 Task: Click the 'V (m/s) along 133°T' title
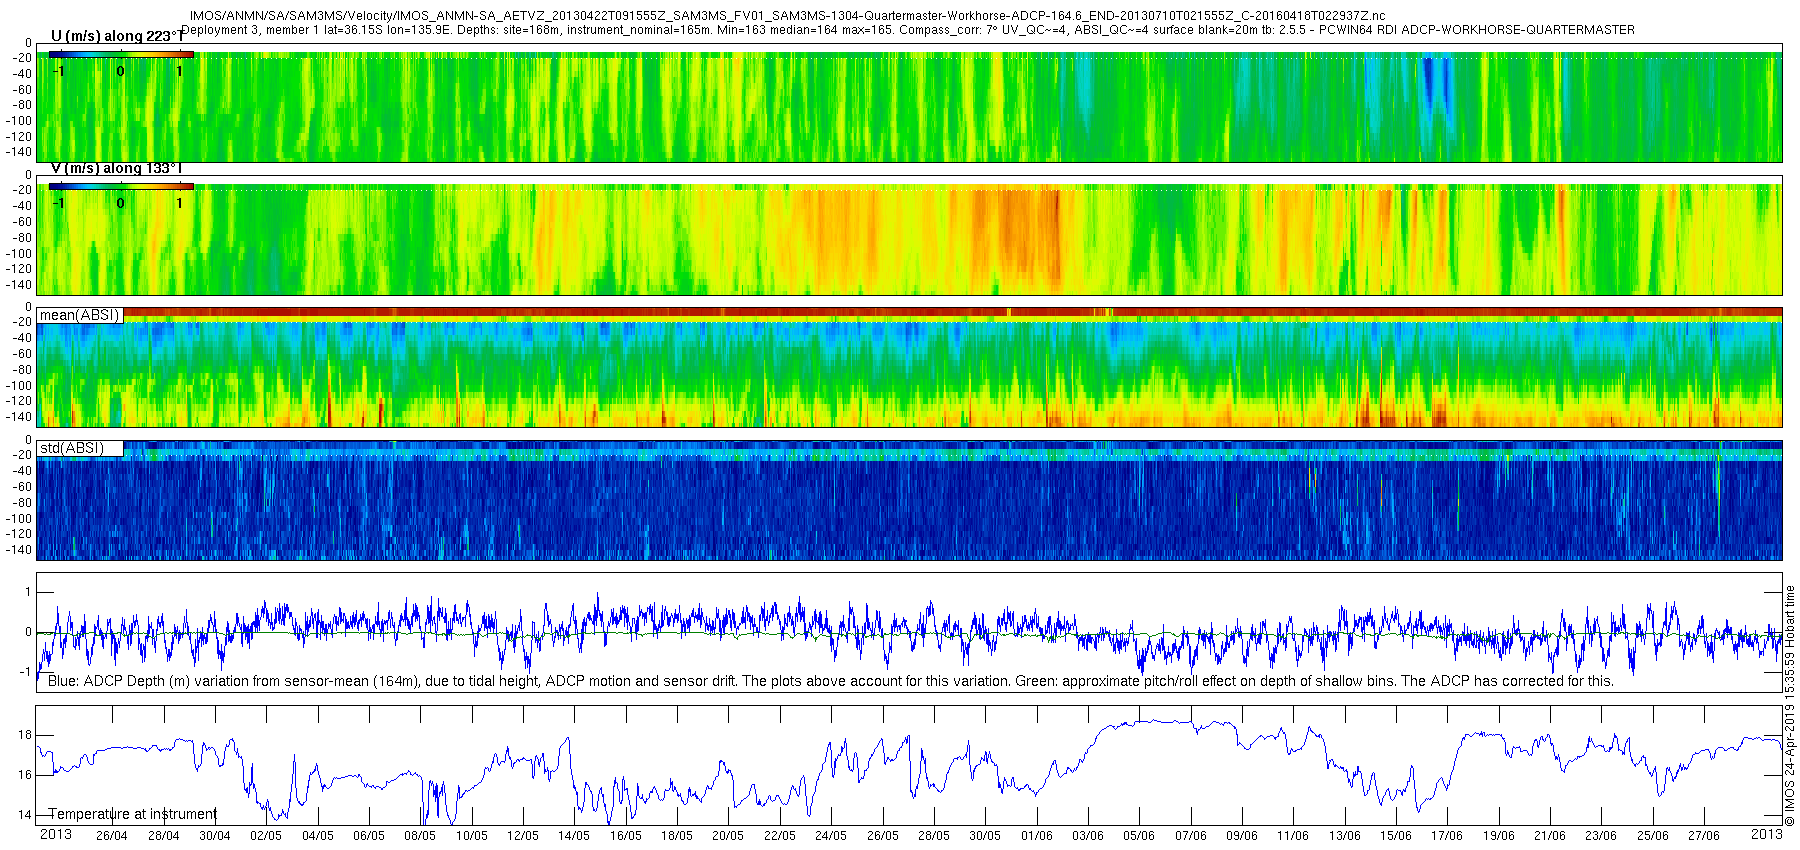tap(116, 168)
